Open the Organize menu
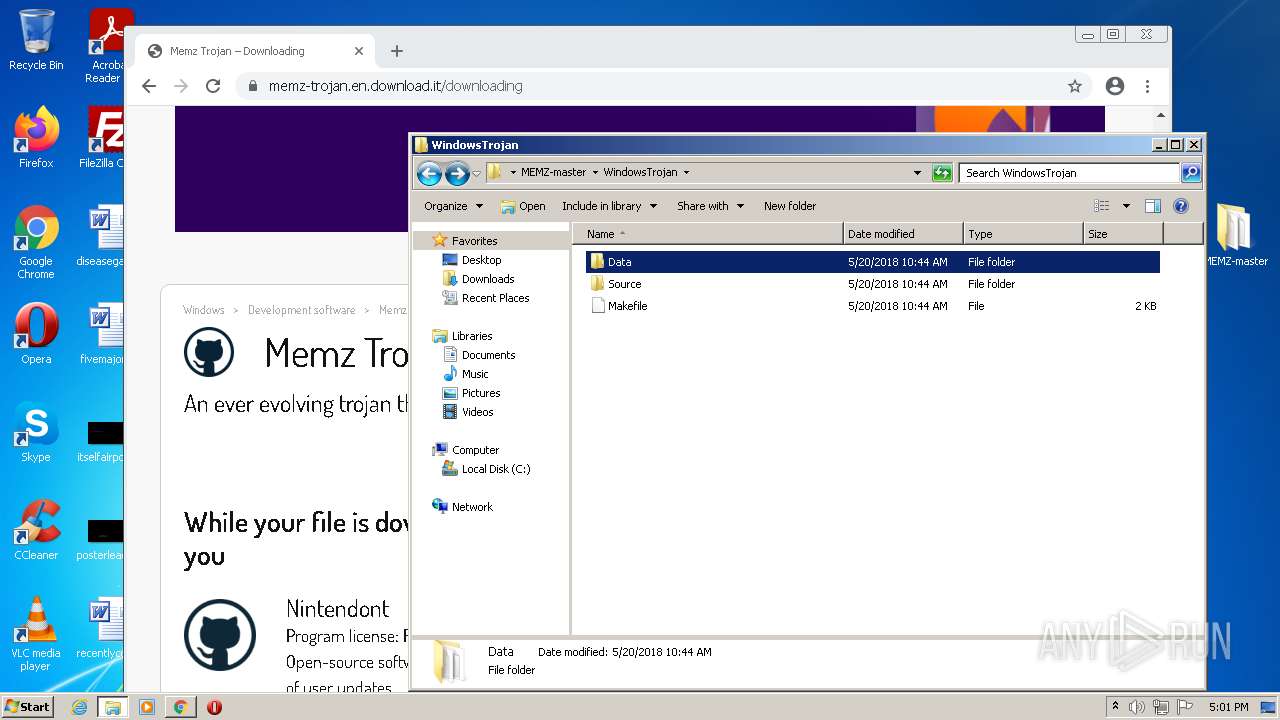The image size is (1280, 720). (x=453, y=206)
